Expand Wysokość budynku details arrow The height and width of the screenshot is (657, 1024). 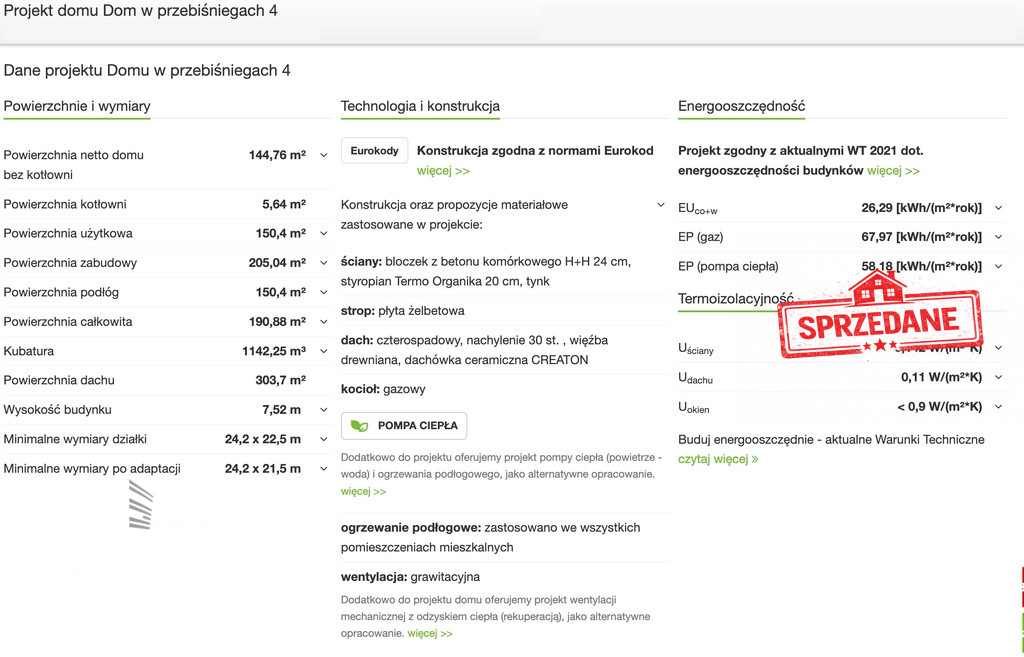[x=323, y=410]
